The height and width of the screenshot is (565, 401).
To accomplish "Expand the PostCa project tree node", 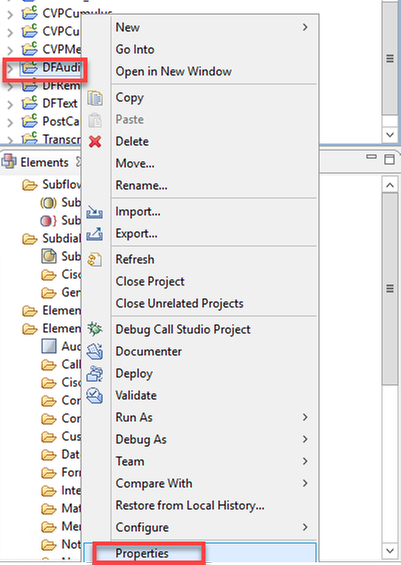I will [10, 122].
